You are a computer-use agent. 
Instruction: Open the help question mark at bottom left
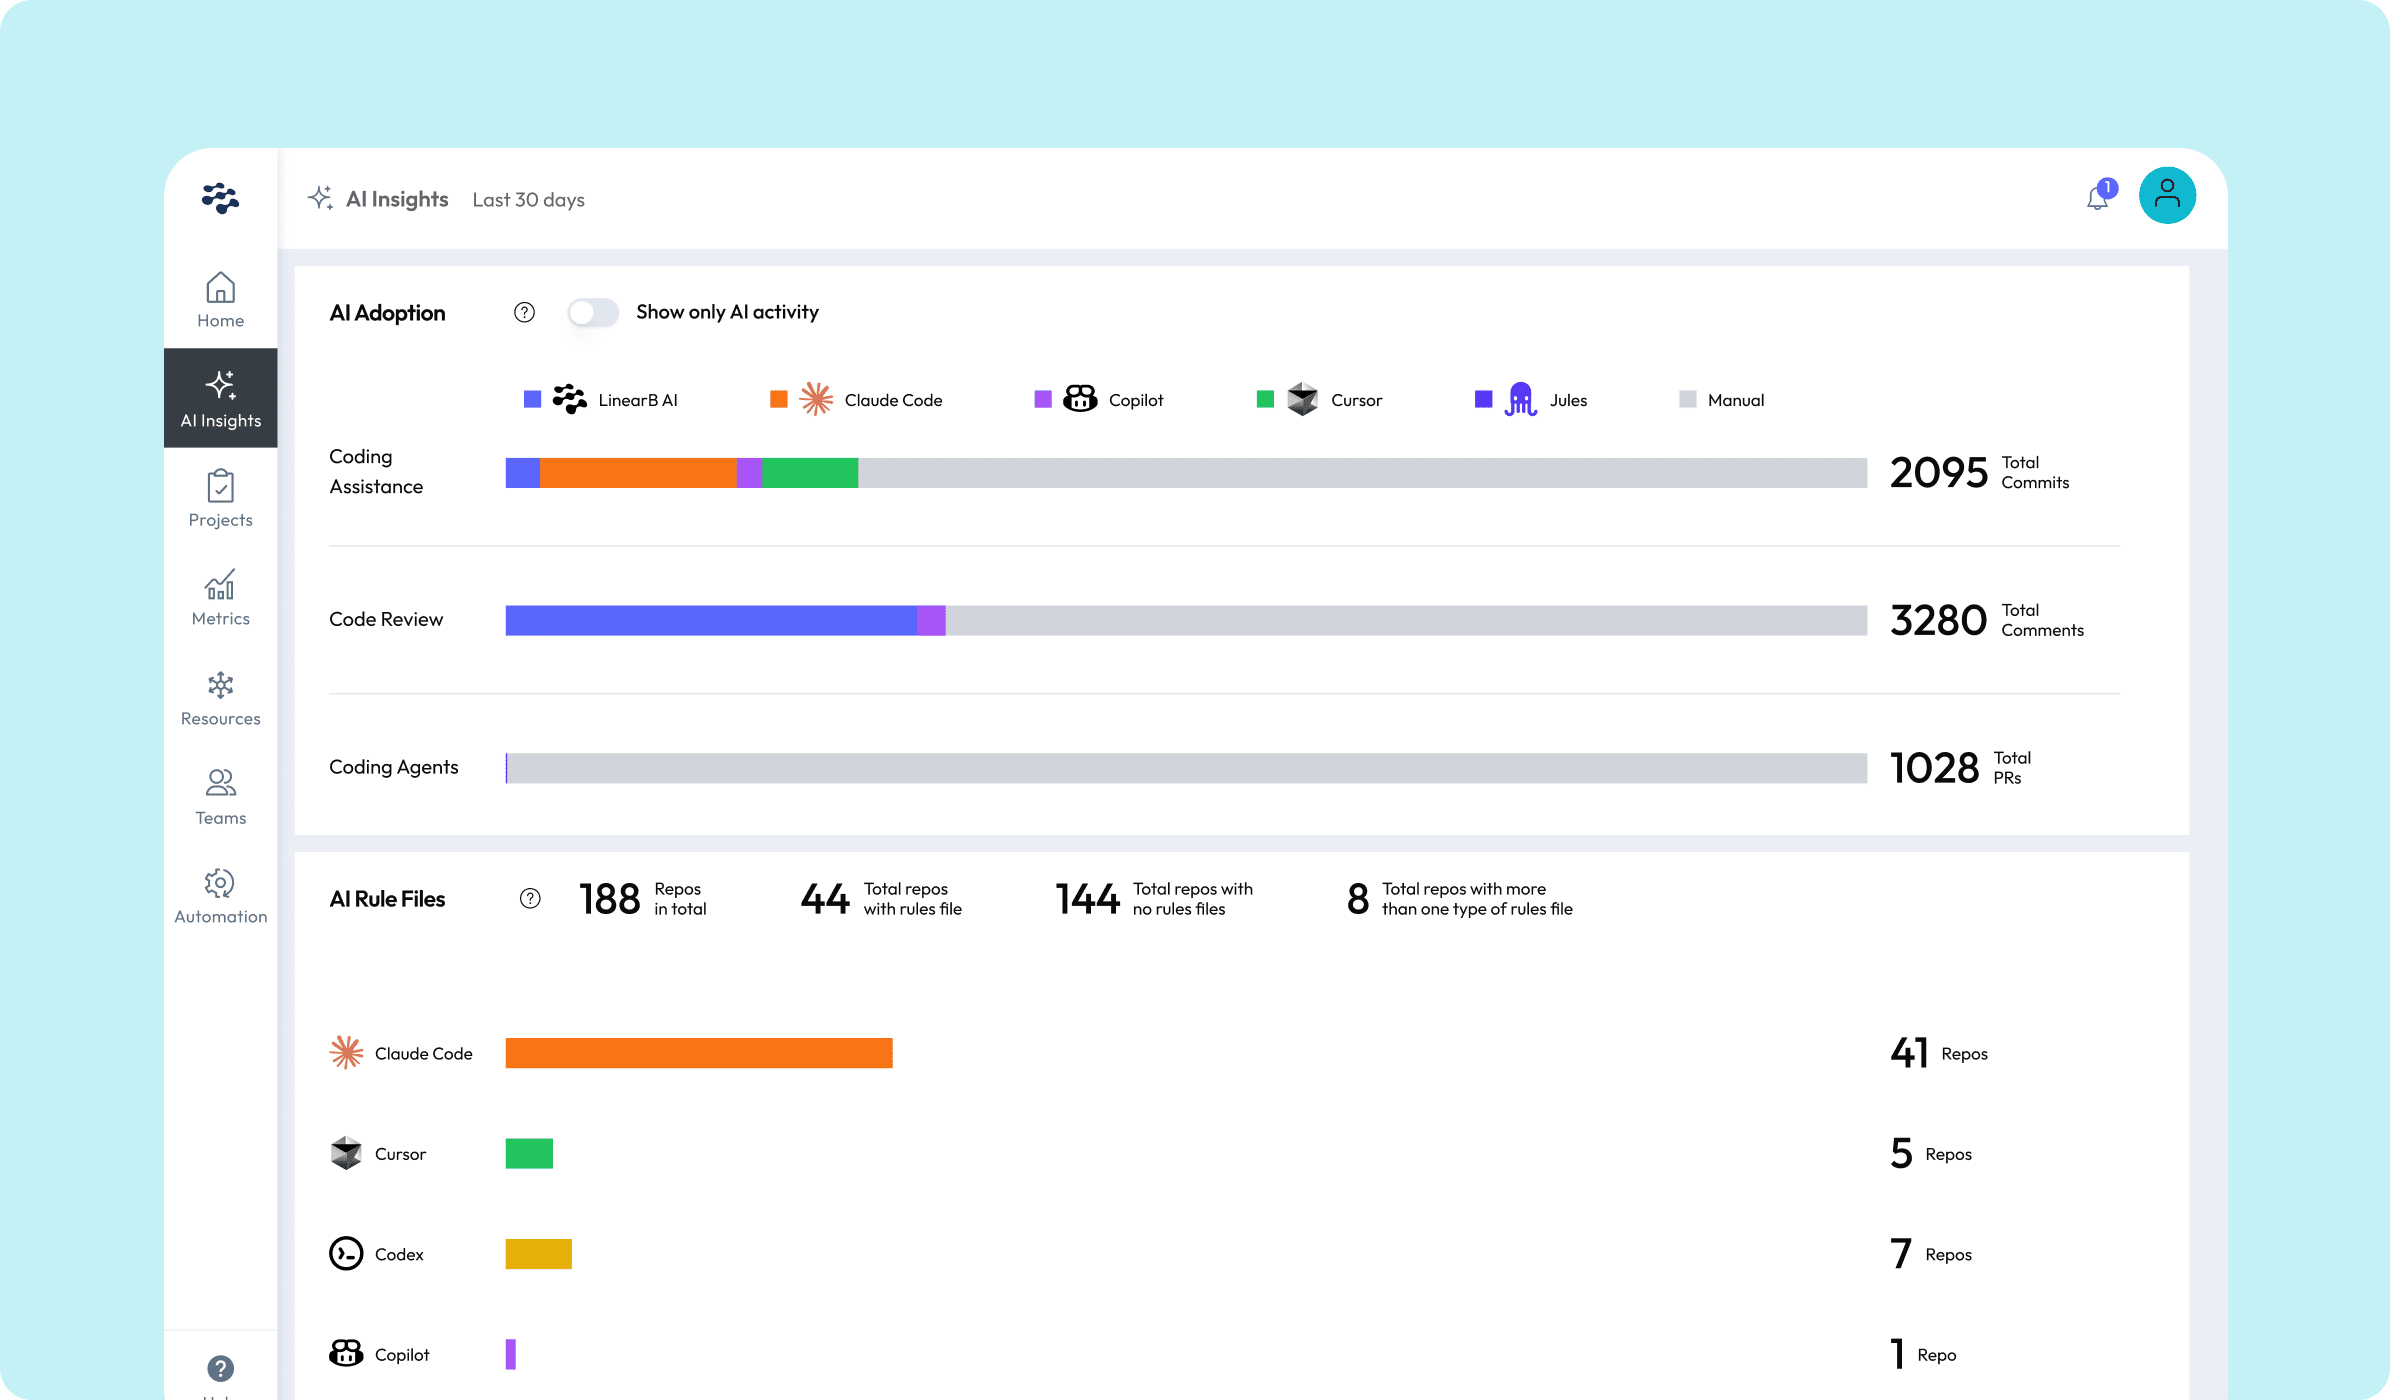(x=220, y=1367)
